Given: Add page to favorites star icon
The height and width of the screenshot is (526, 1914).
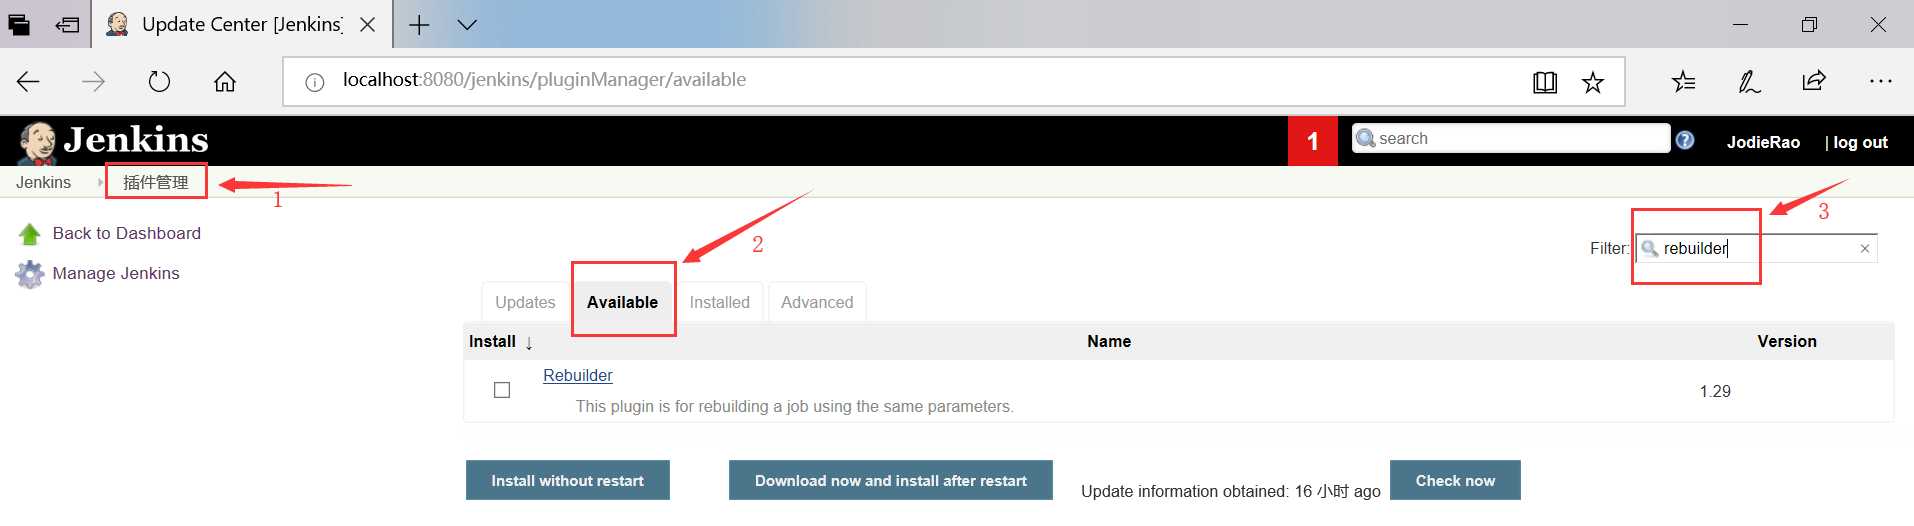Looking at the screenshot, I should point(1593,82).
